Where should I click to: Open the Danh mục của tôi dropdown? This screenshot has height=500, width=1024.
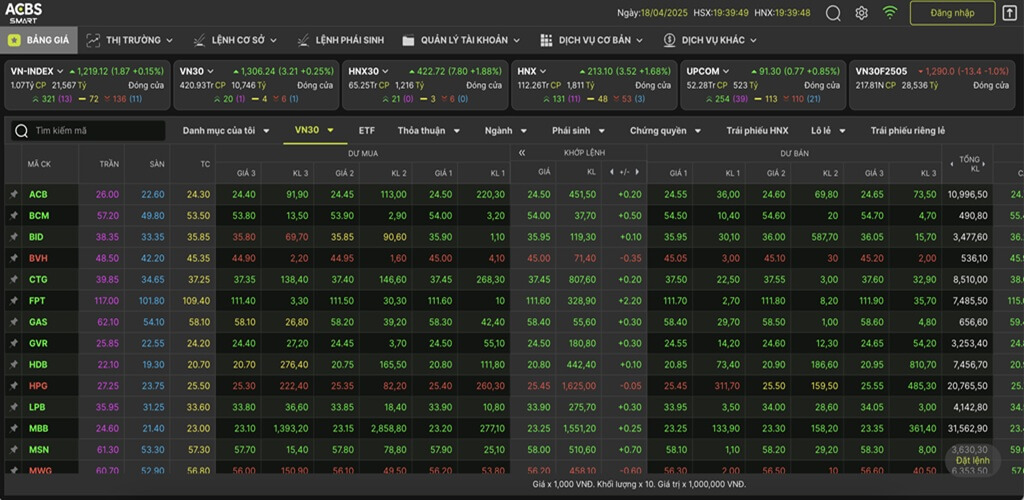226,131
